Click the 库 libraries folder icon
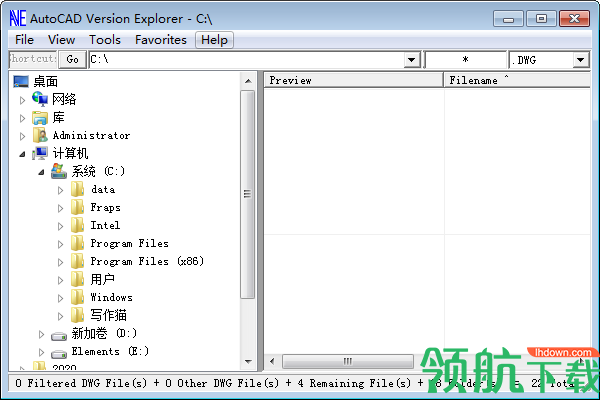 pos(40,118)
